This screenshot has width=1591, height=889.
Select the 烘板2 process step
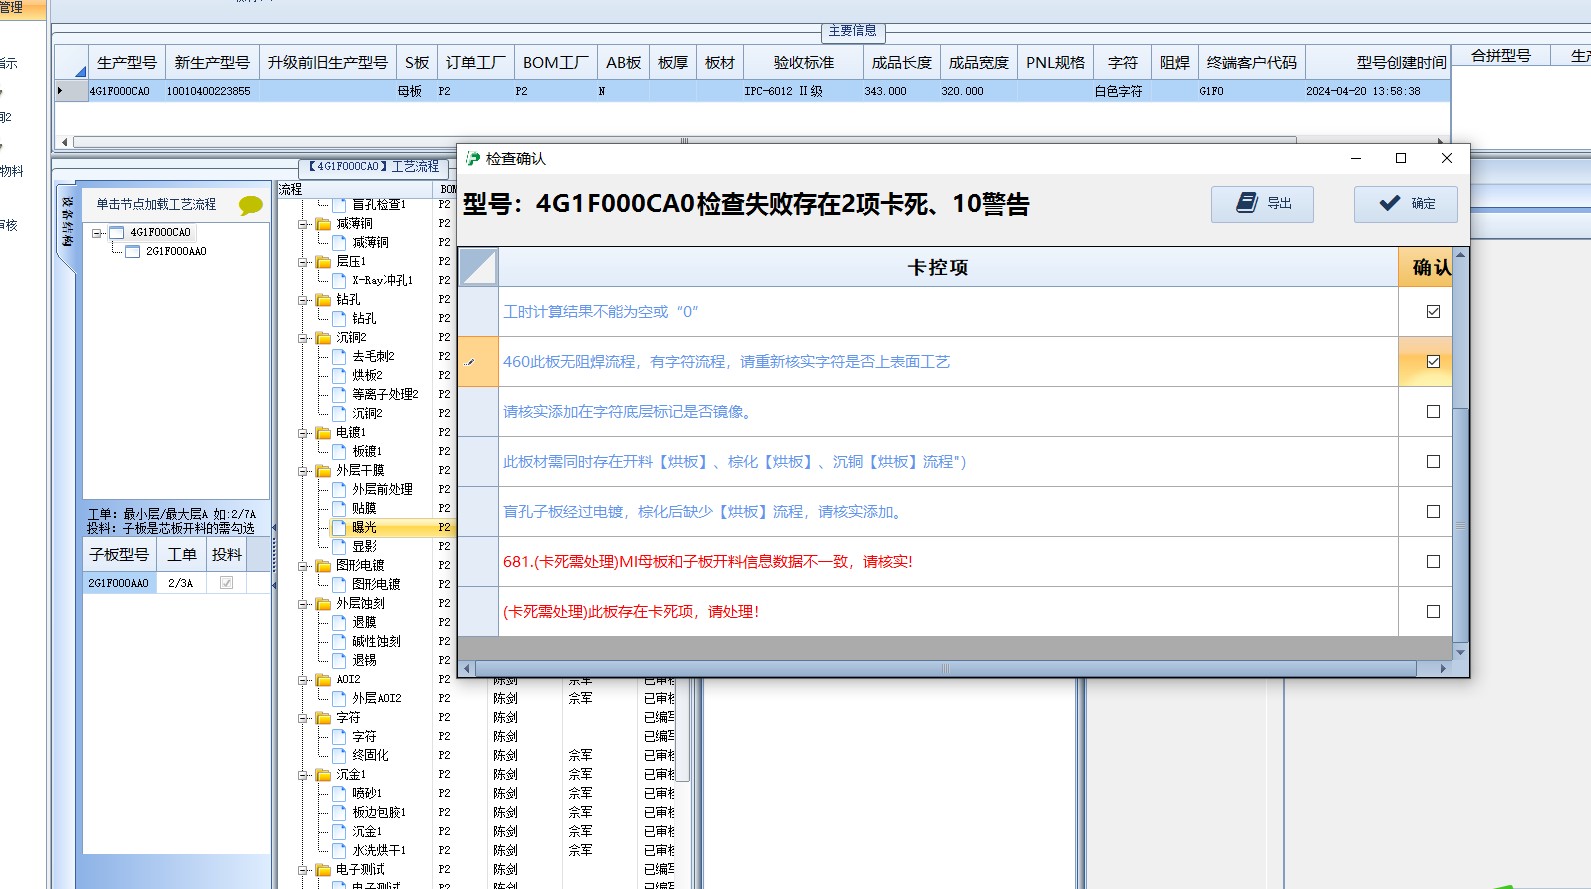pos(367,376)
